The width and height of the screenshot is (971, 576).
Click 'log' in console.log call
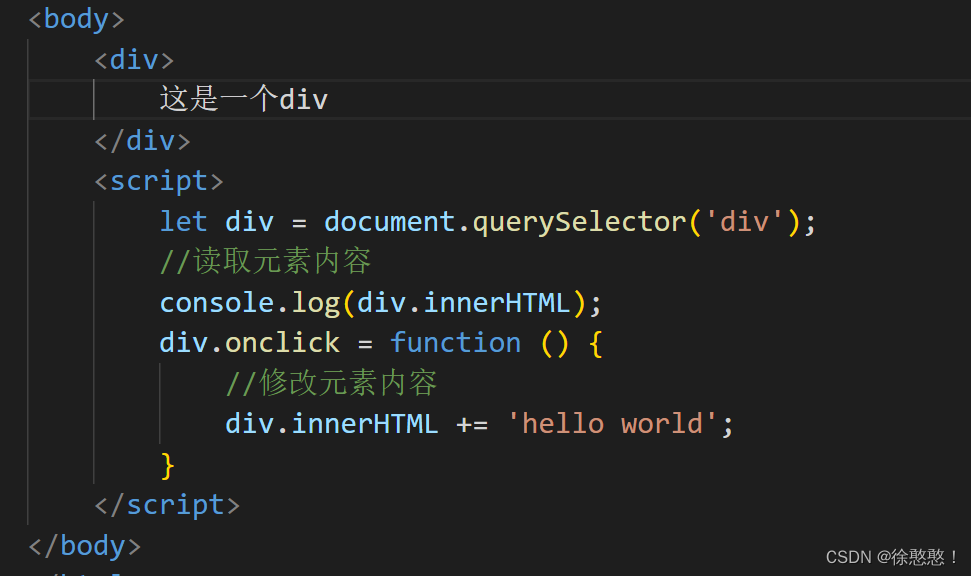[x=316, y=303]
